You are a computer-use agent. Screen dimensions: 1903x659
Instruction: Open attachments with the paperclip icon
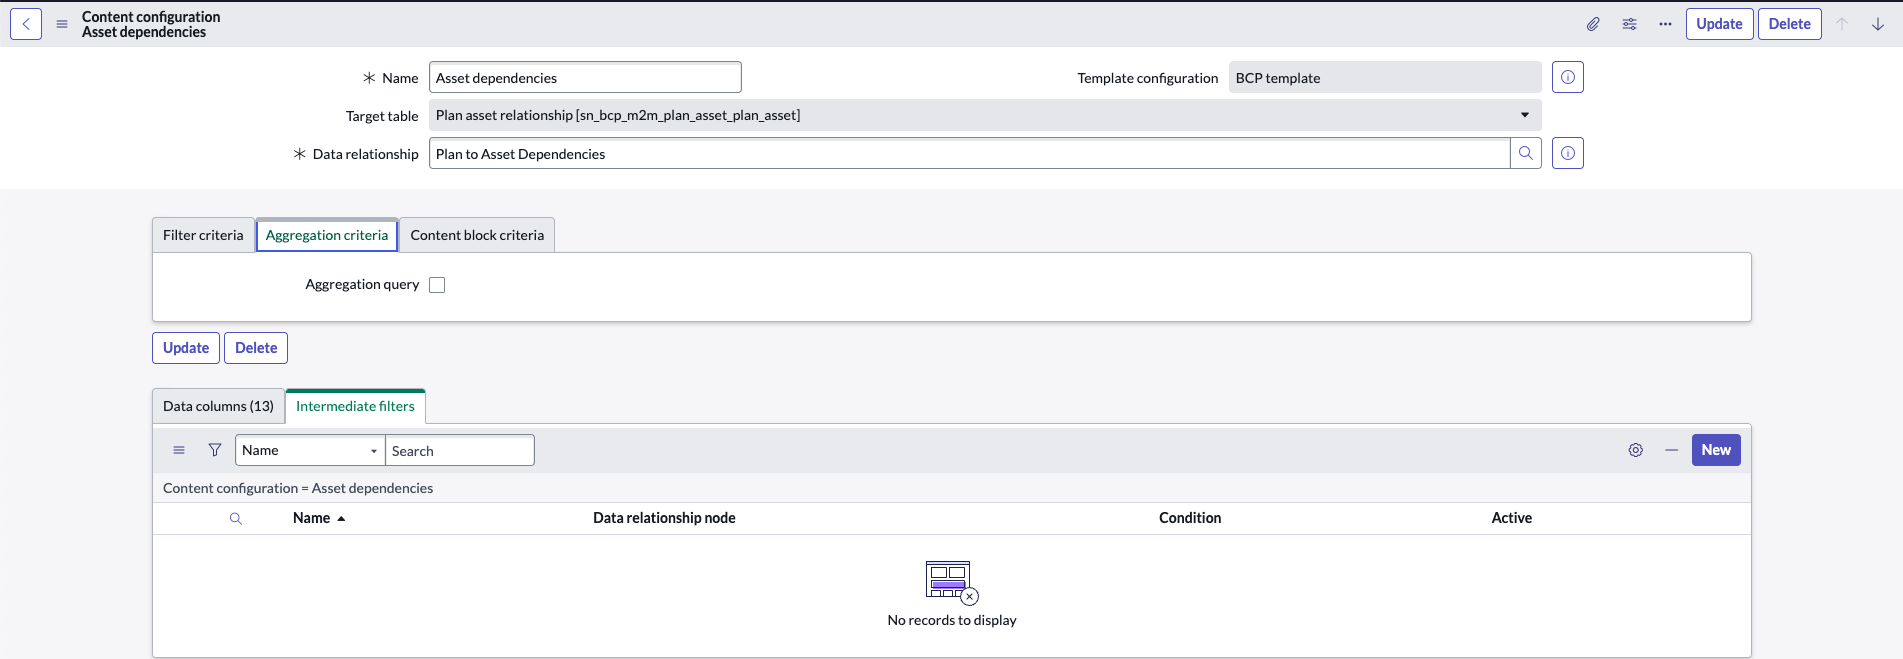point(1593,24)
